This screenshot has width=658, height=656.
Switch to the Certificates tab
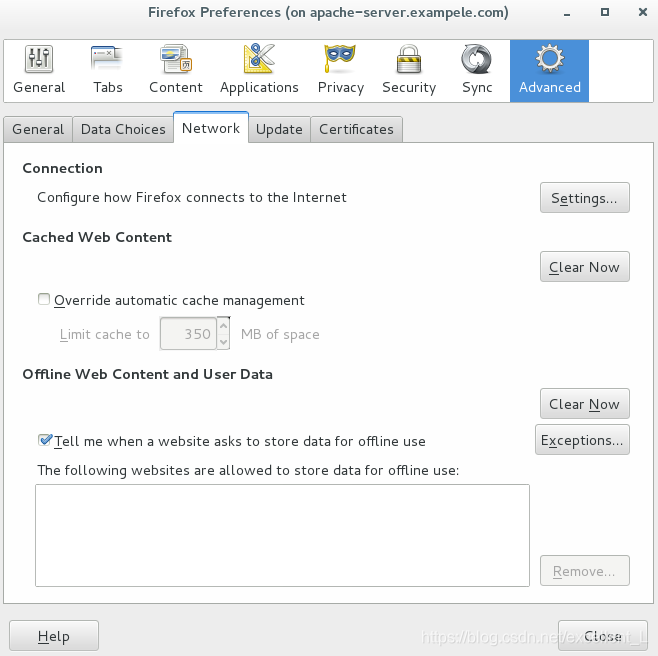coord(356,129)
